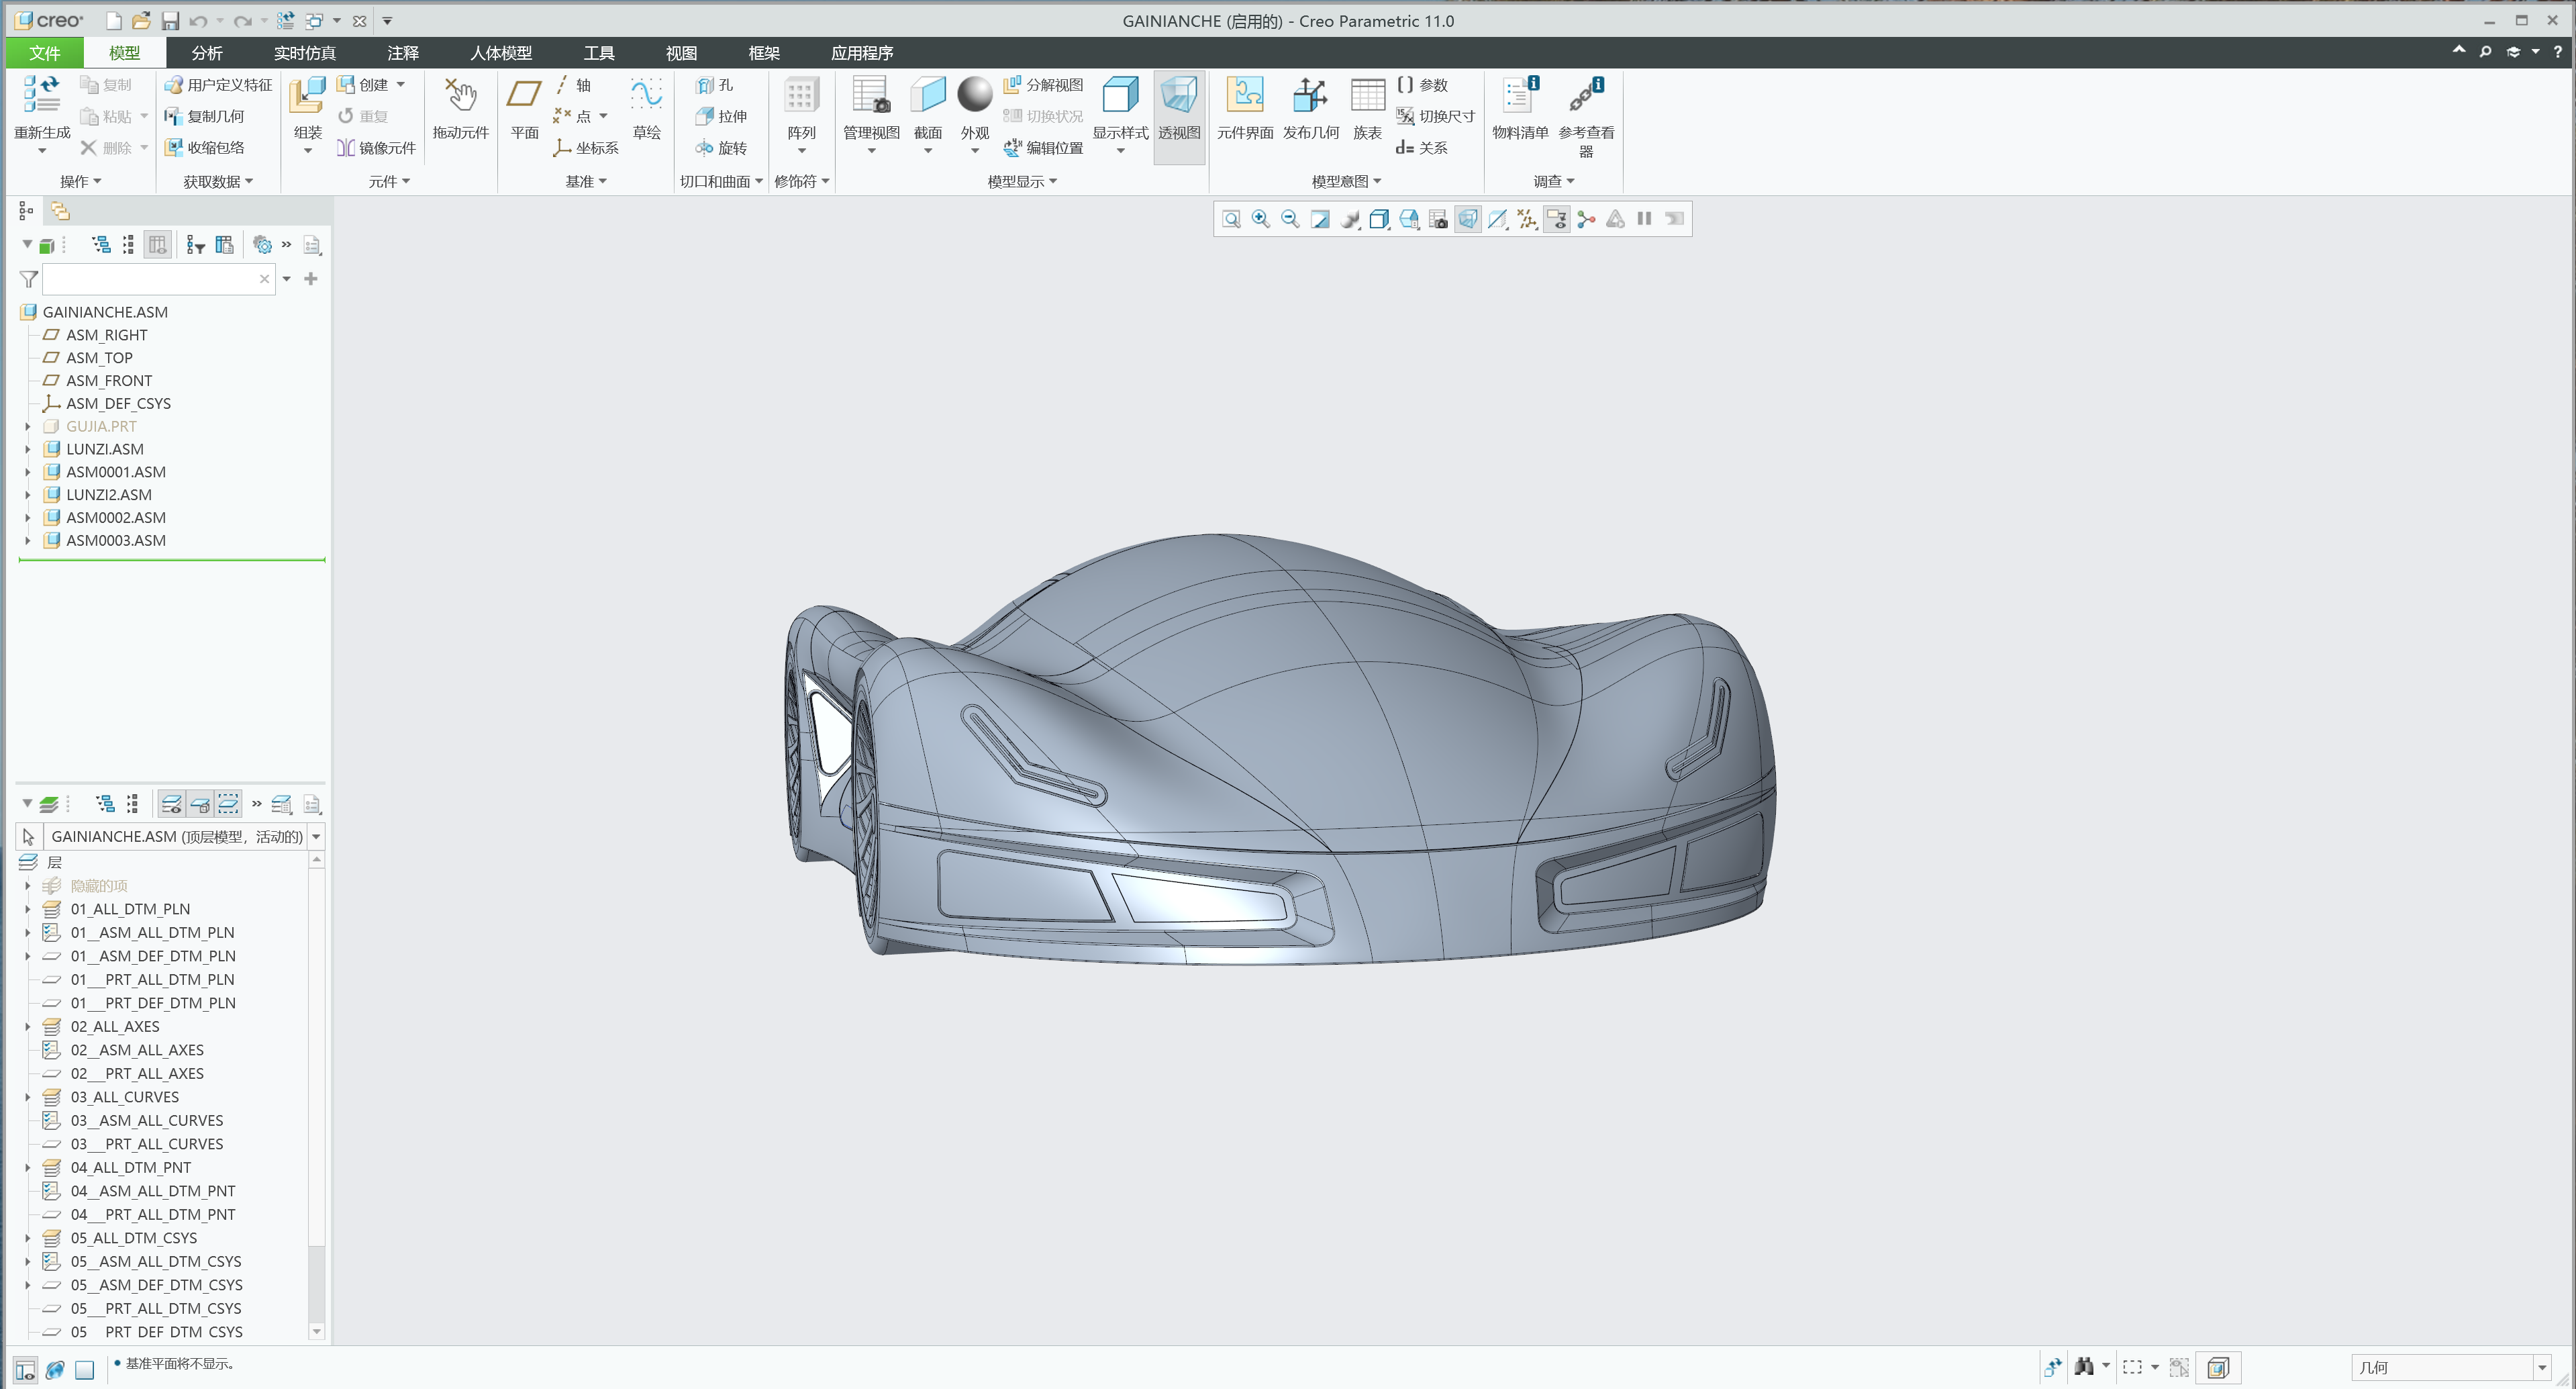Screen dimensions: 2576x1389
Task: Open the 视图 (View) ribbon tab
Action: 681,52
